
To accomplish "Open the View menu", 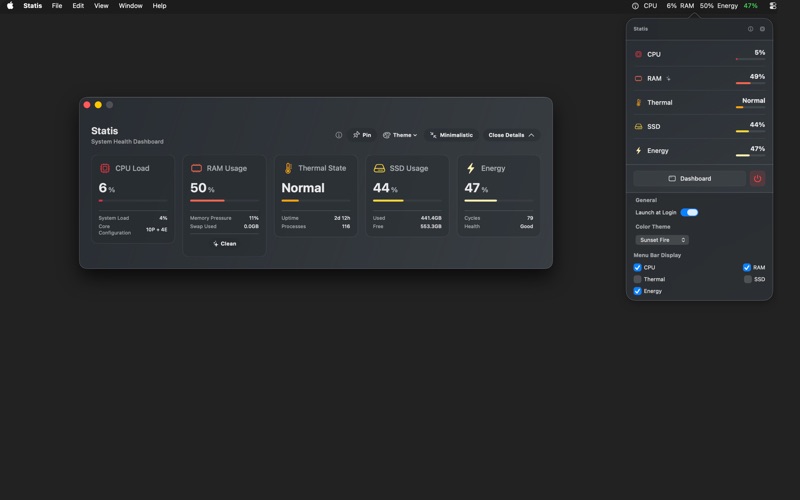I will click(x=101, y=6).
